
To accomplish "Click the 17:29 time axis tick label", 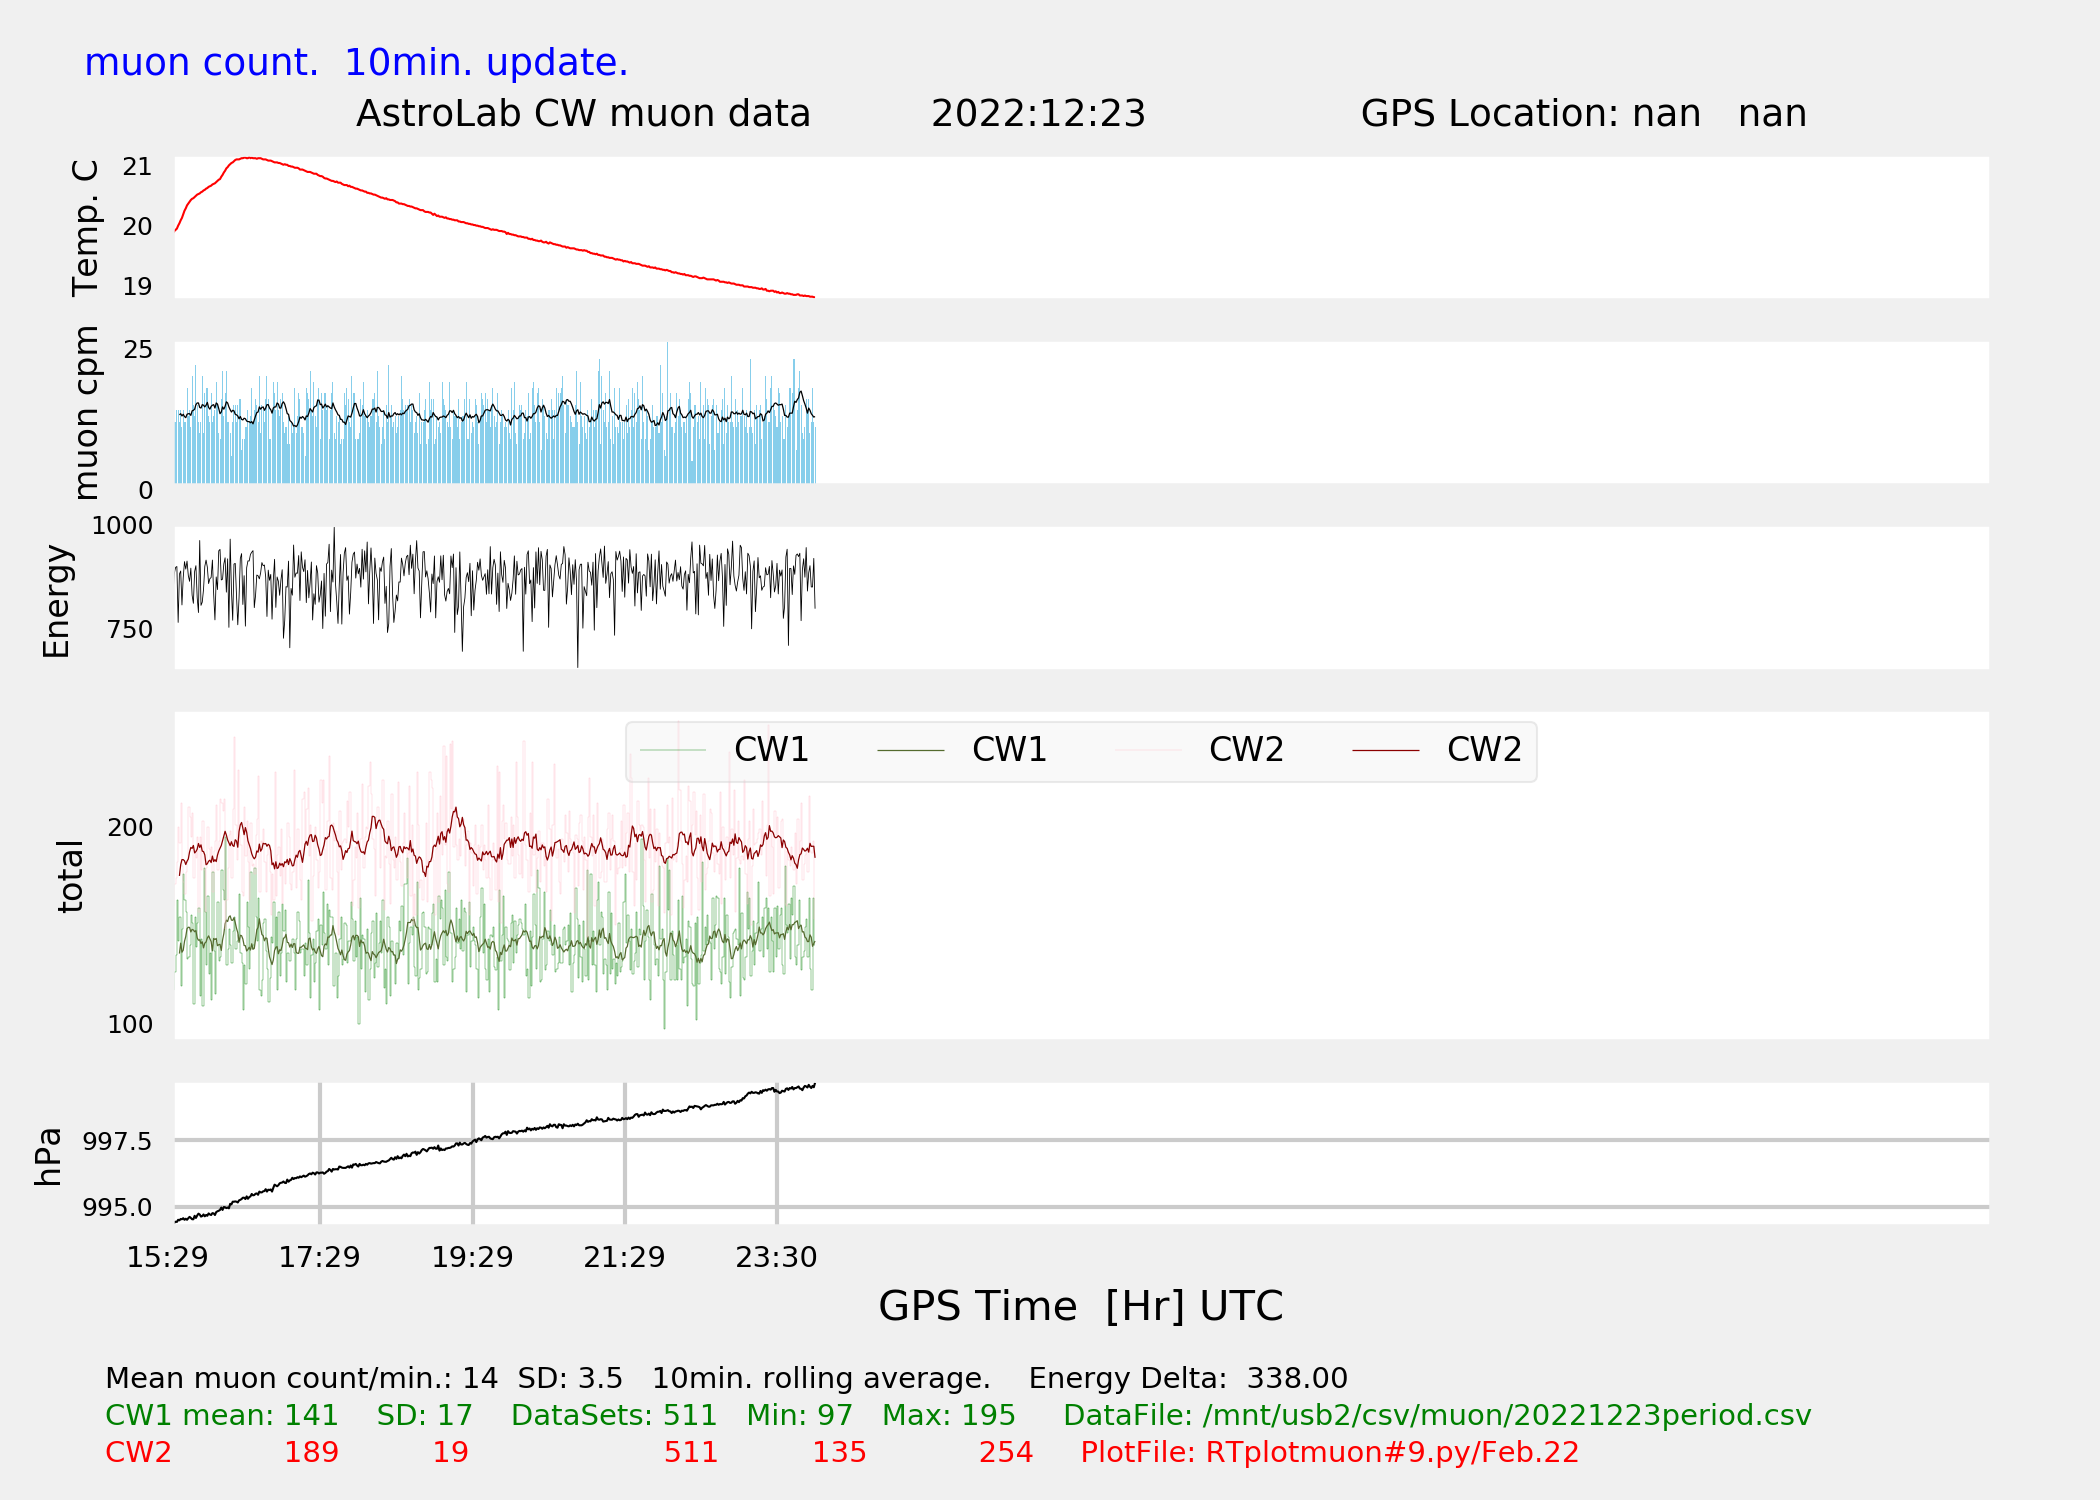I will (319, 1257).
